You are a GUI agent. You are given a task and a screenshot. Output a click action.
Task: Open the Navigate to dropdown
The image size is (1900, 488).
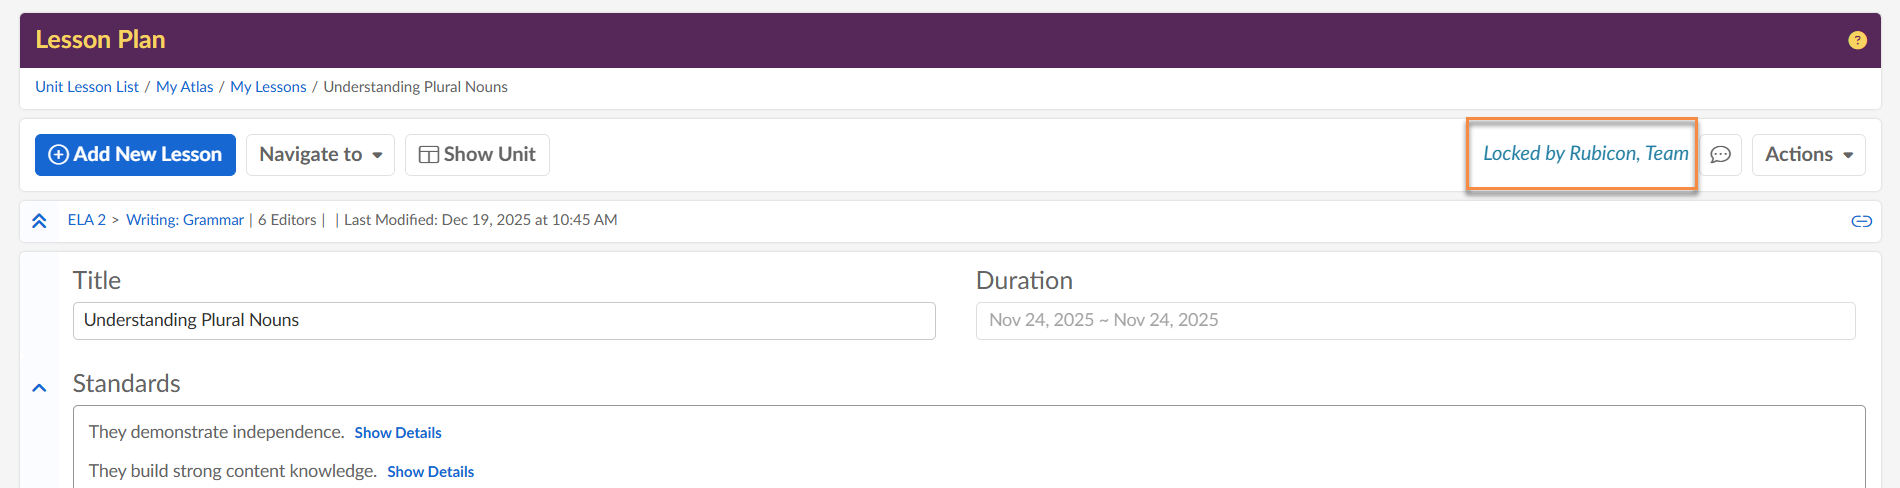320,155
